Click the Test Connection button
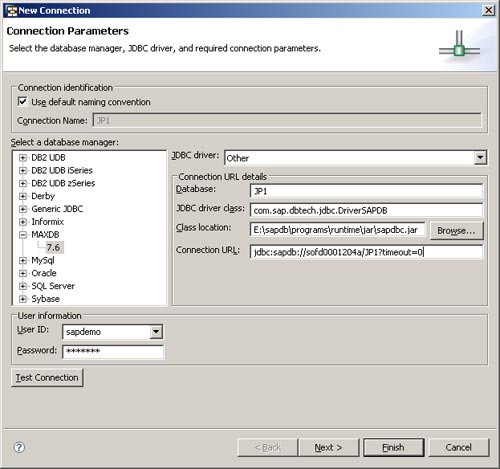 [x=47, y=378]
